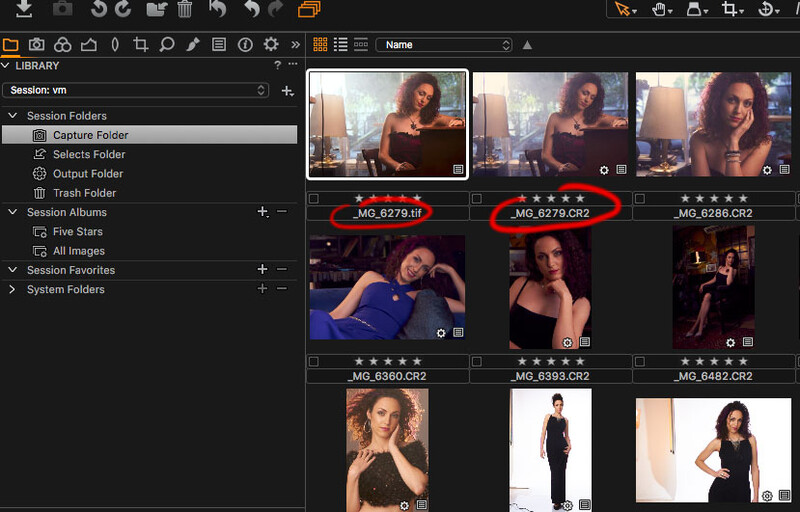Select the _MG_6286.CR2 thumbnail
Image resolution: width=800 pixels, height=512 pixels.
coord(713,124)
